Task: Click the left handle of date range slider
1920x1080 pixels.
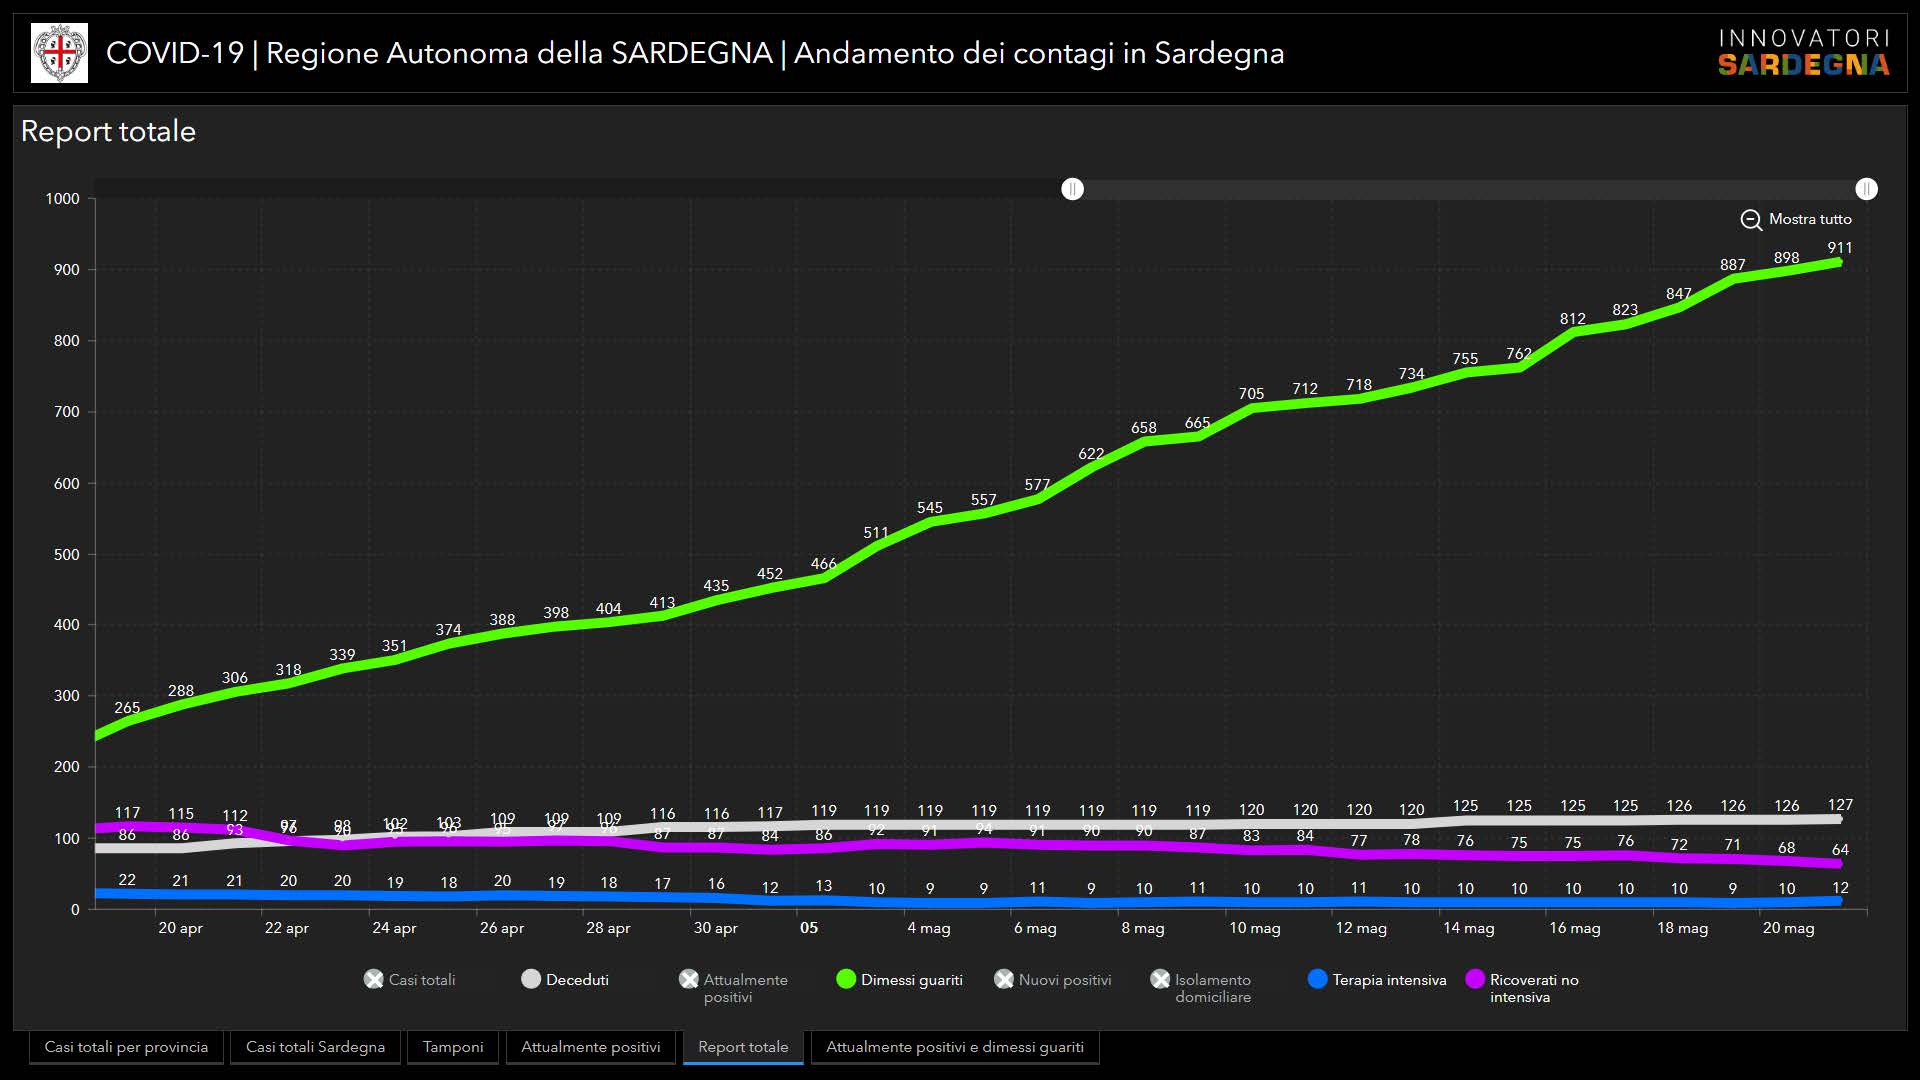Action: click(x=1072, y=189)
